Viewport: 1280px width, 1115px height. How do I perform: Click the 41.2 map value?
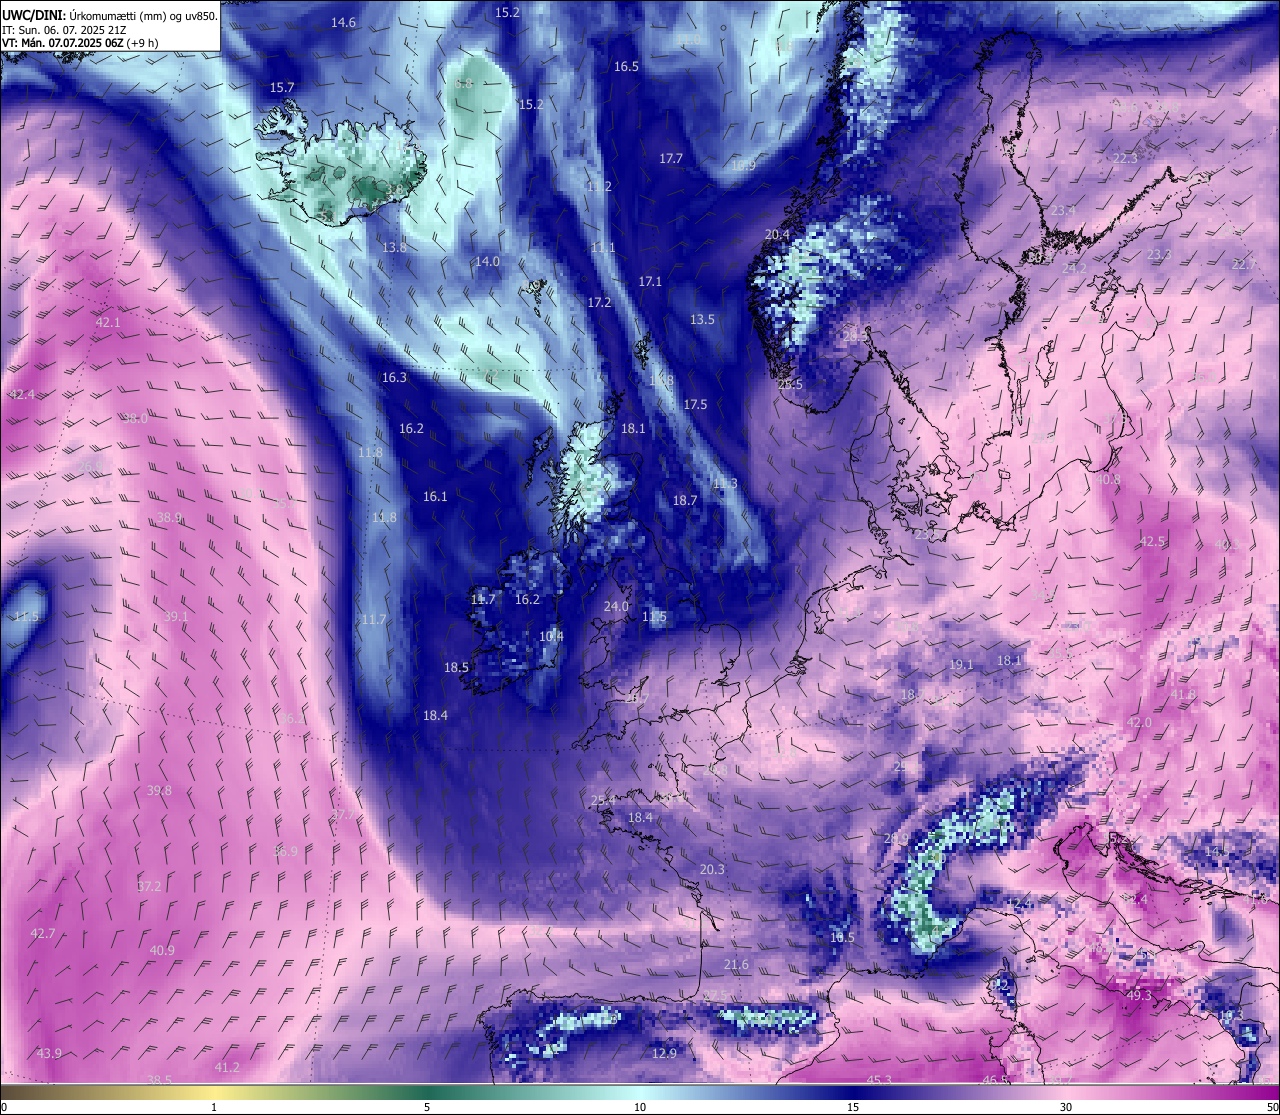(227, 1067)
